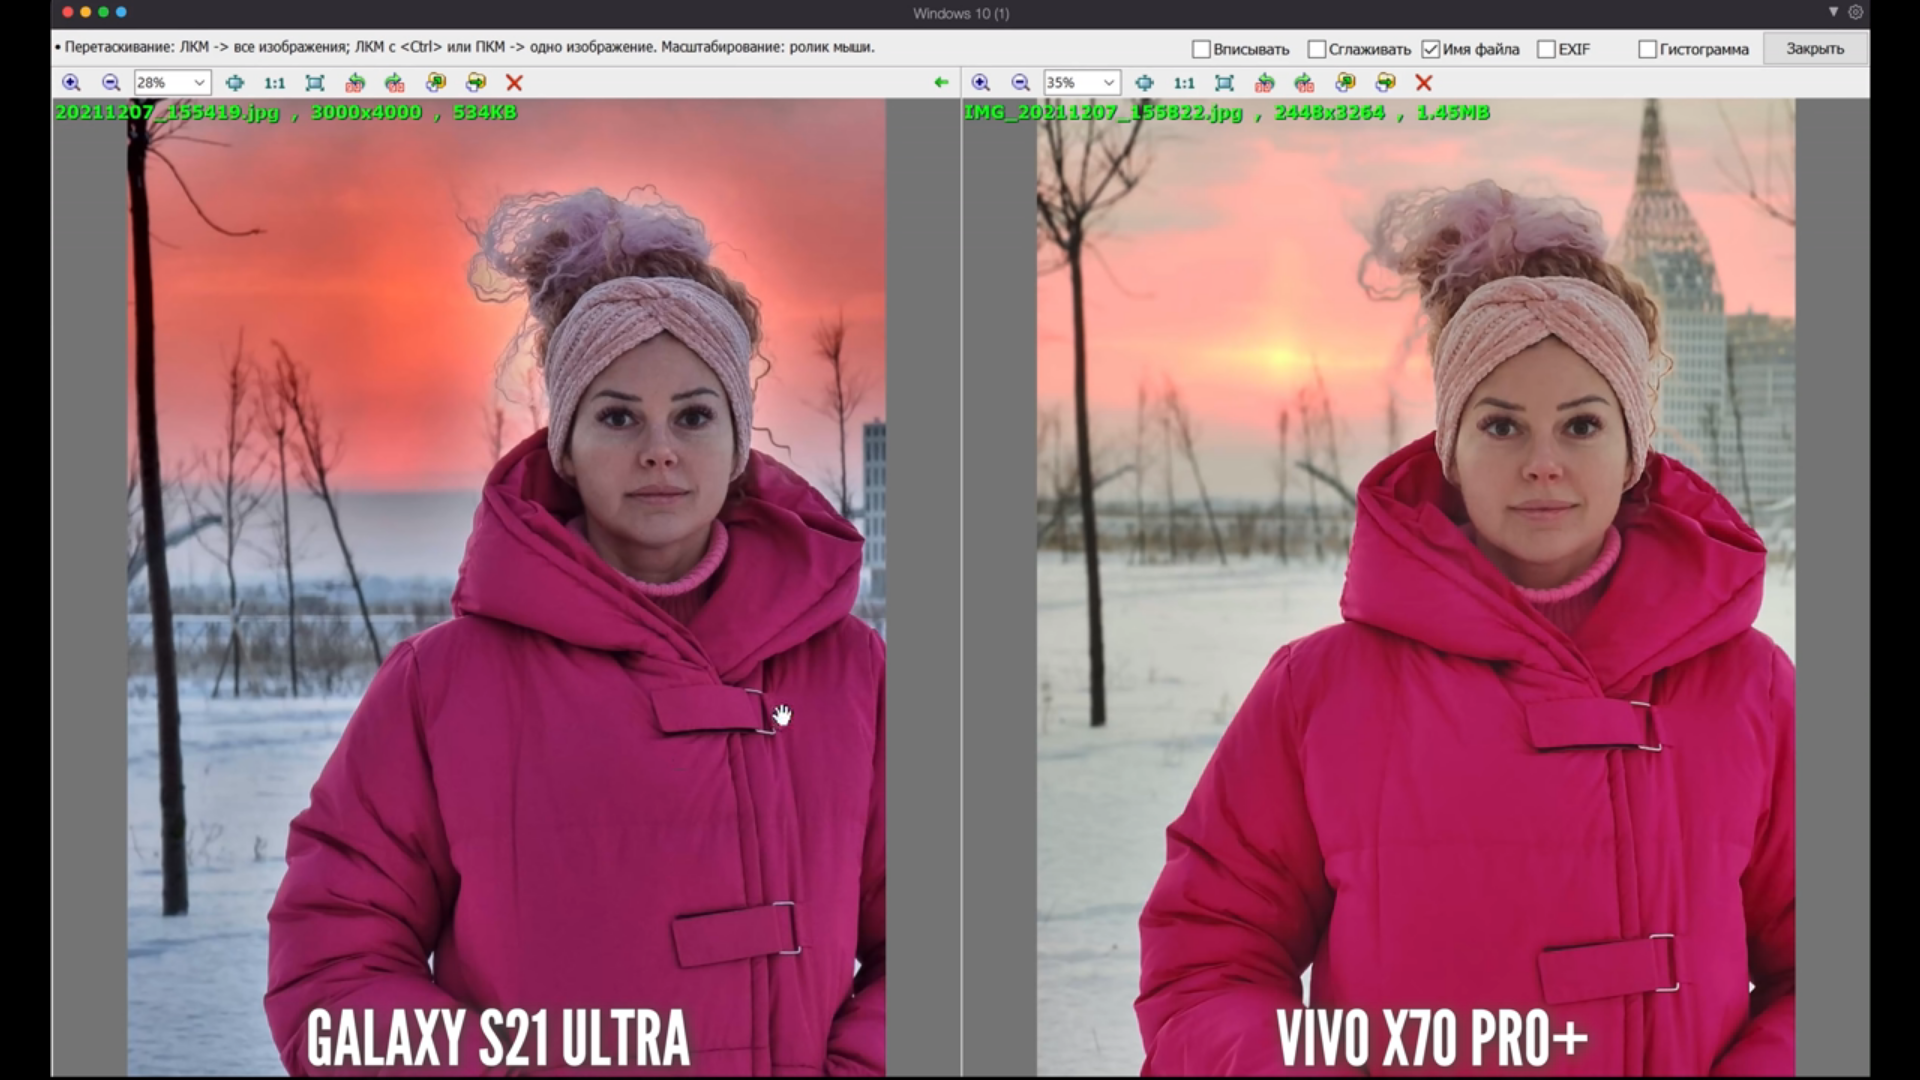Open the 28% zoom dropdown

point(199,83)
